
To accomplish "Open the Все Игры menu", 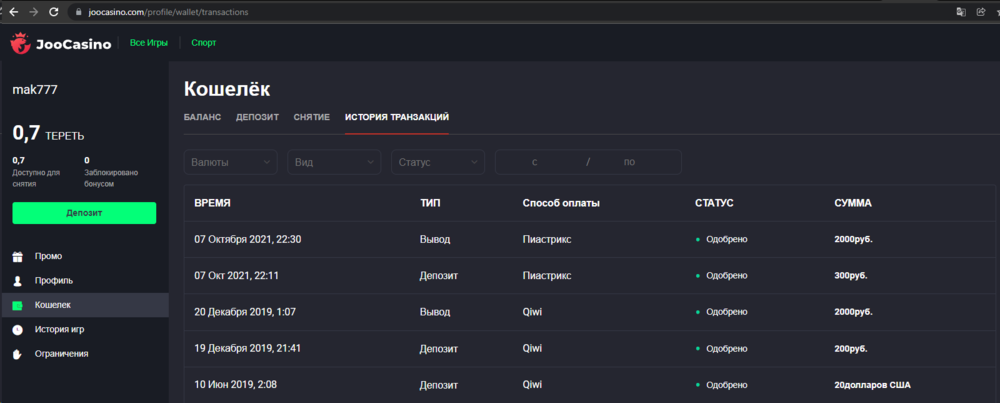I will pos(149,43).
